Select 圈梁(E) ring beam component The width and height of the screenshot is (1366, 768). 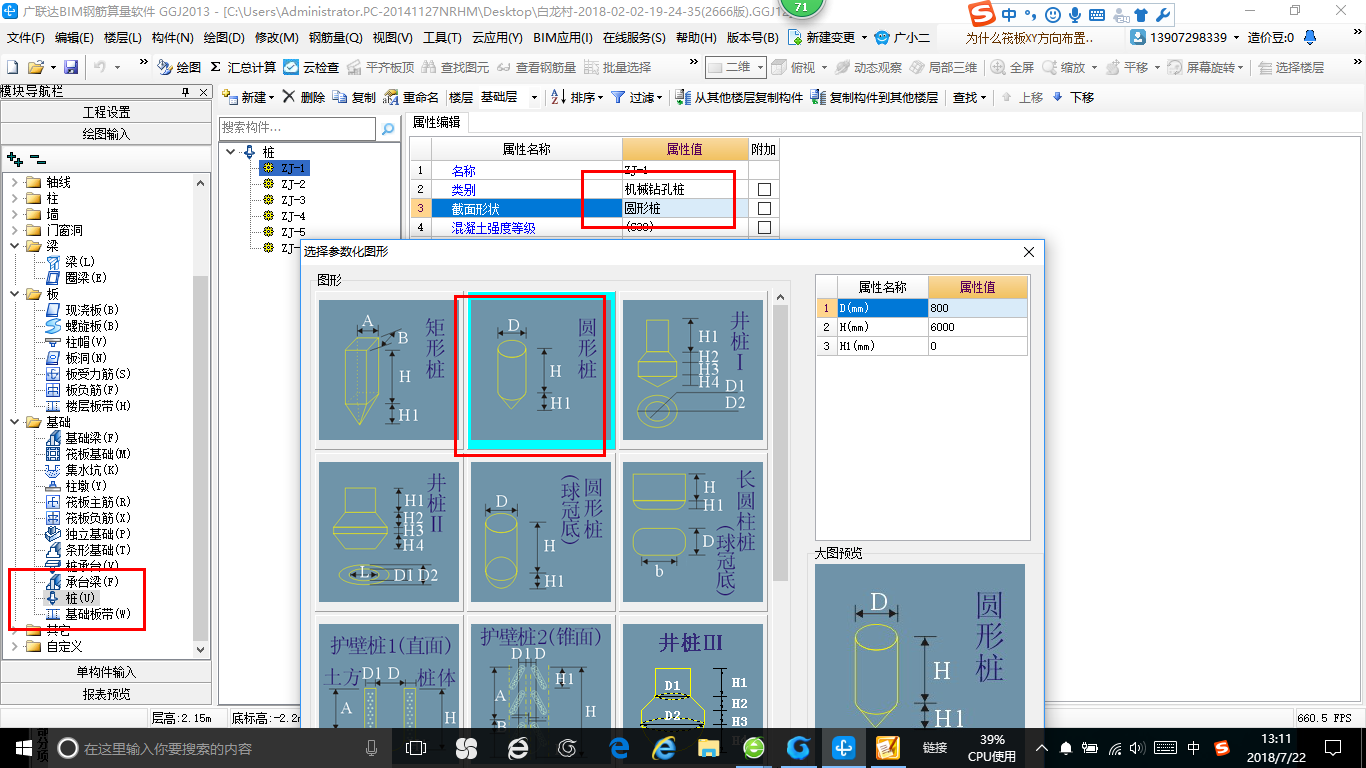coord(77,278)
